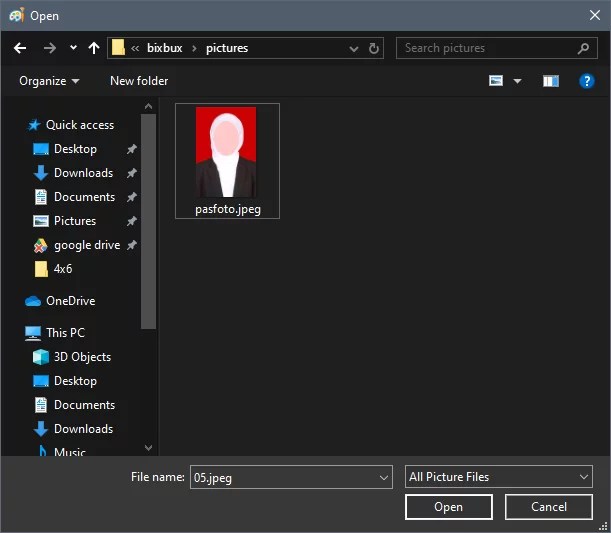Click the Paint icon in title bar
The width and height of the screenshot is (611, 533).
coord(17,15)
